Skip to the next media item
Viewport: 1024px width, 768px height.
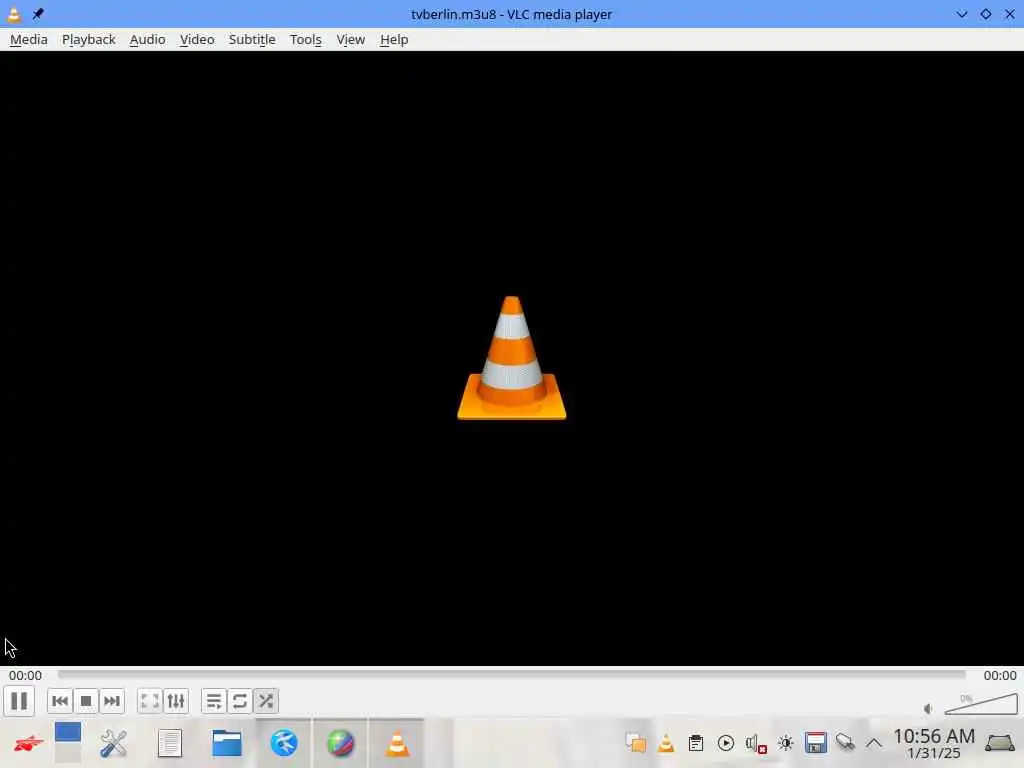click(x=112, y=701)
